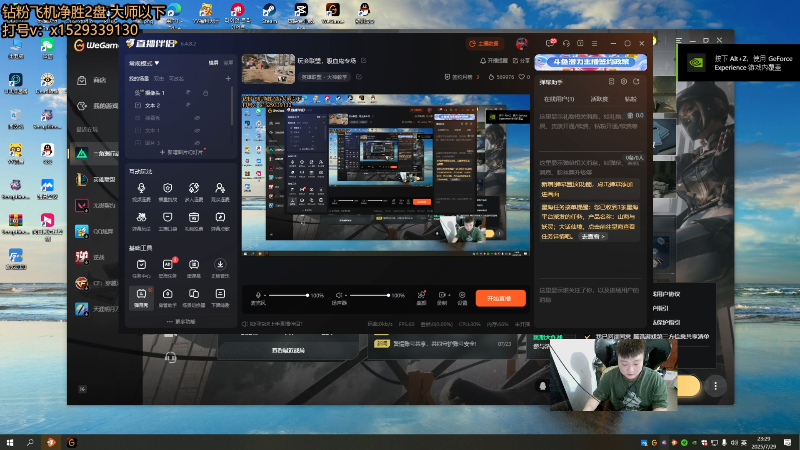Switch to the 贵宾 tab on the right
The image size is (800, 450).
coord(631,99)
